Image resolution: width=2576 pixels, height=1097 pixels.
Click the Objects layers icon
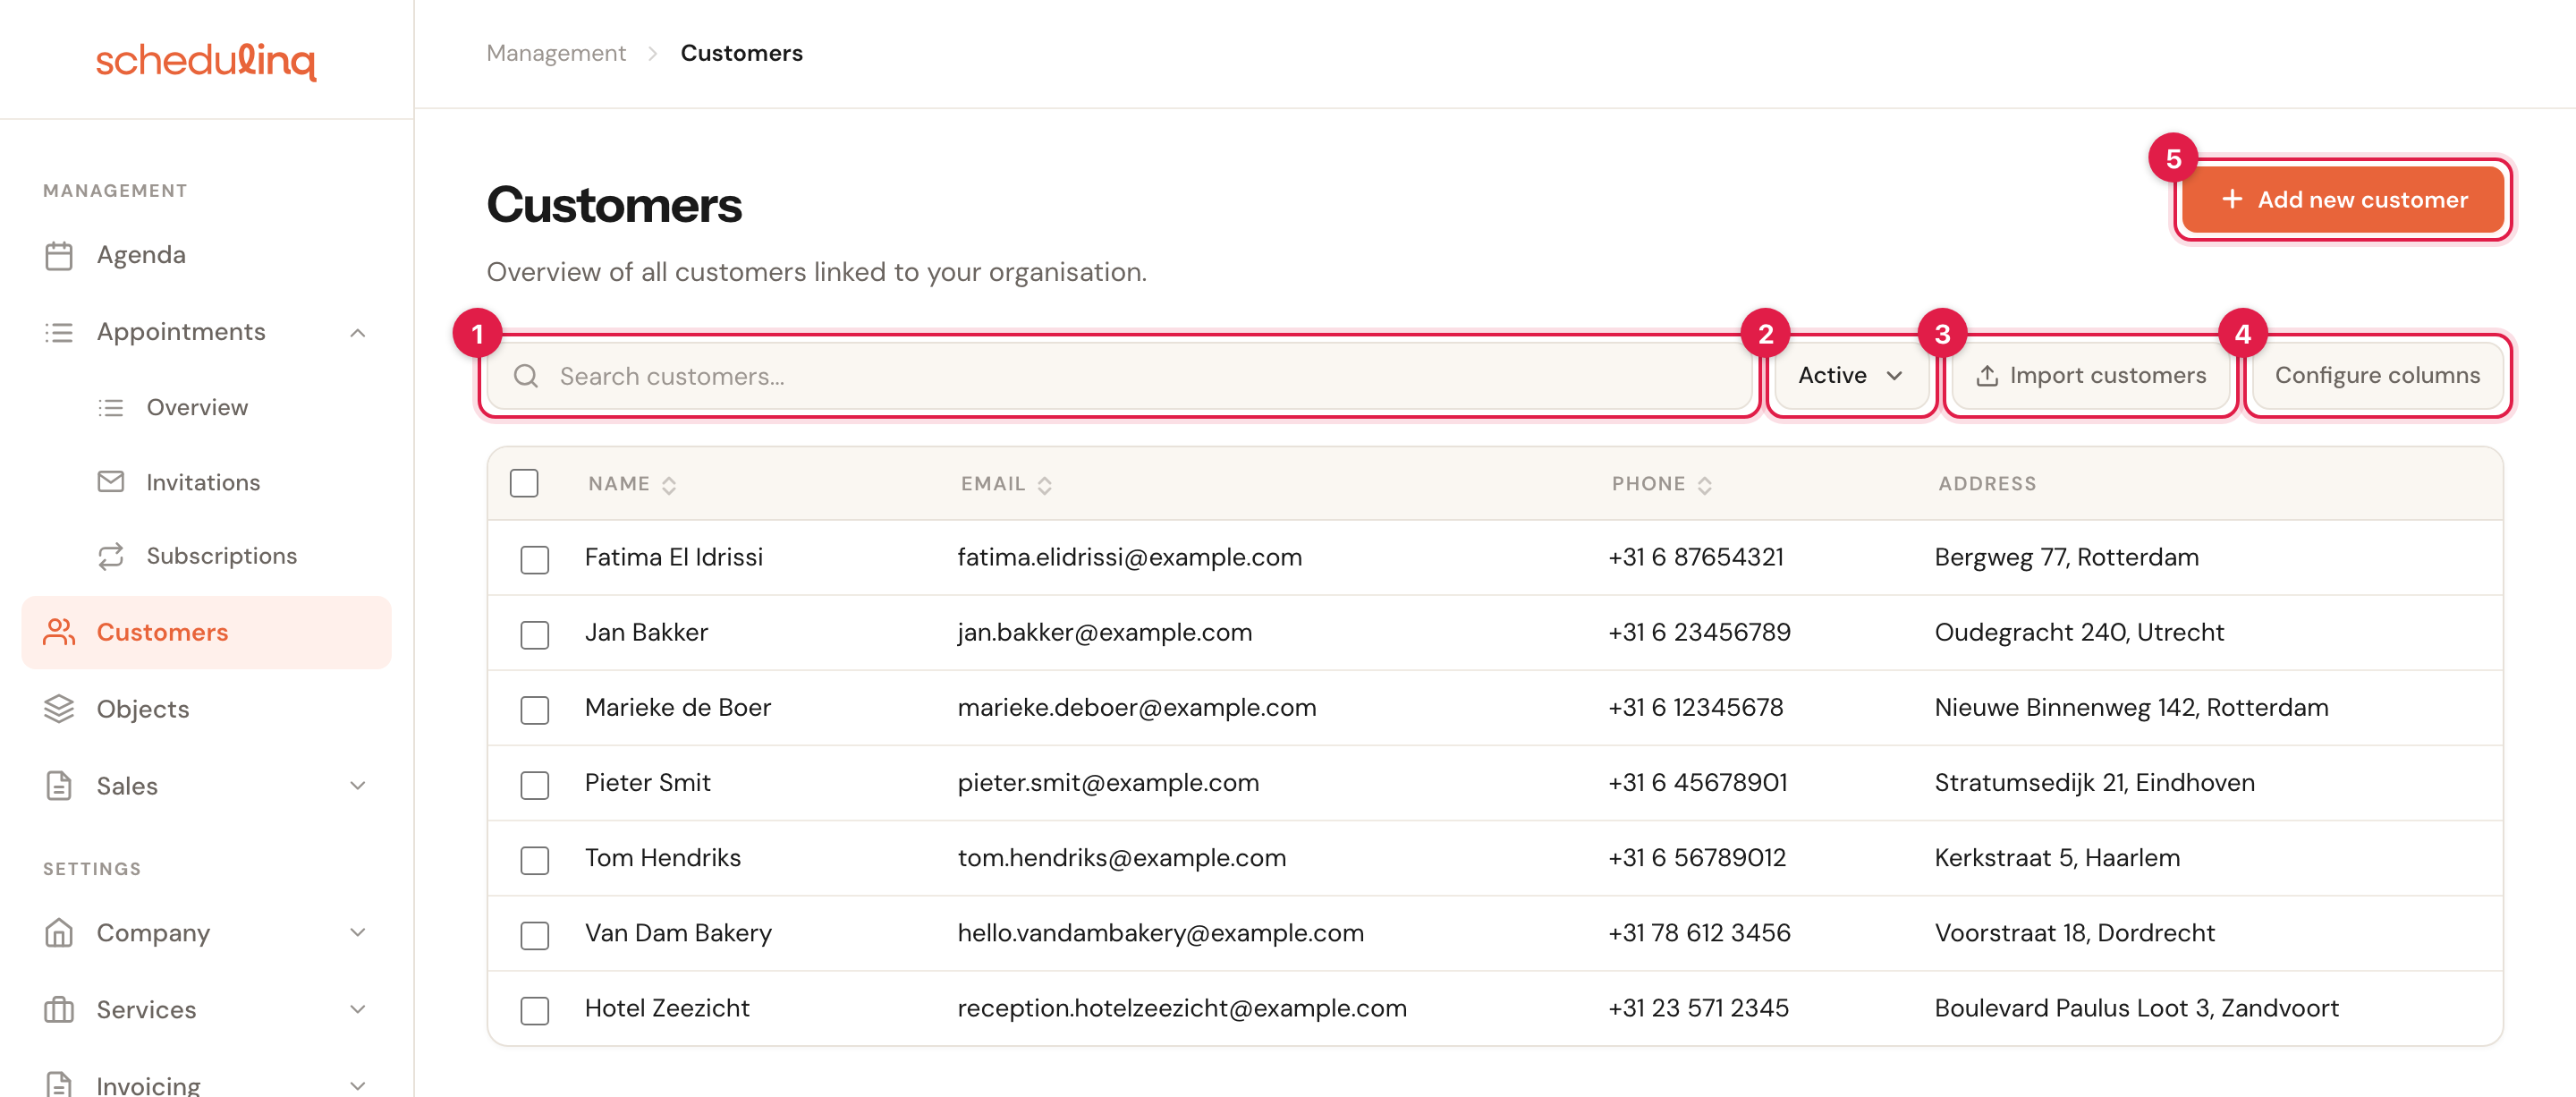point(59,709)
